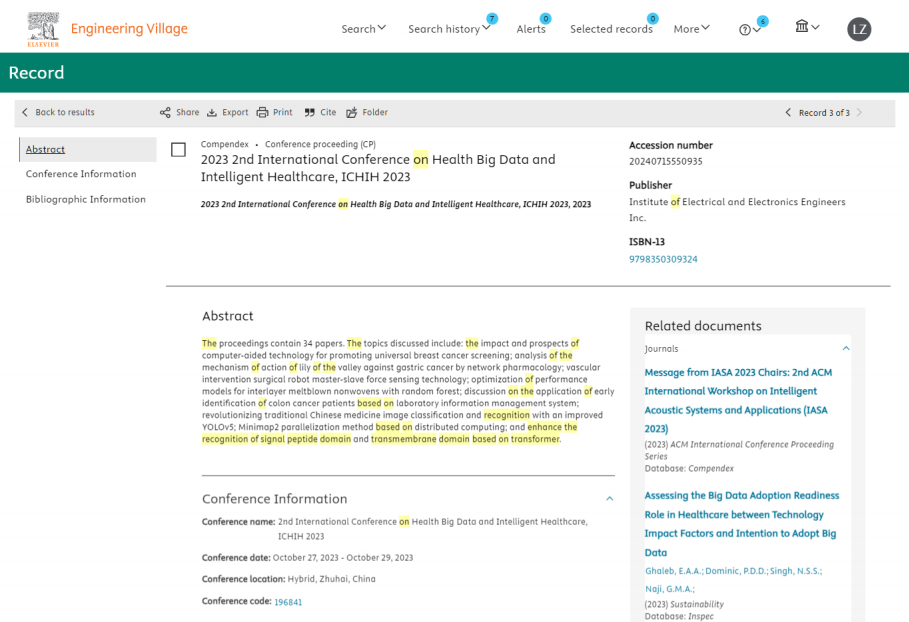Click the help notification badge 6

pos(763,21)
